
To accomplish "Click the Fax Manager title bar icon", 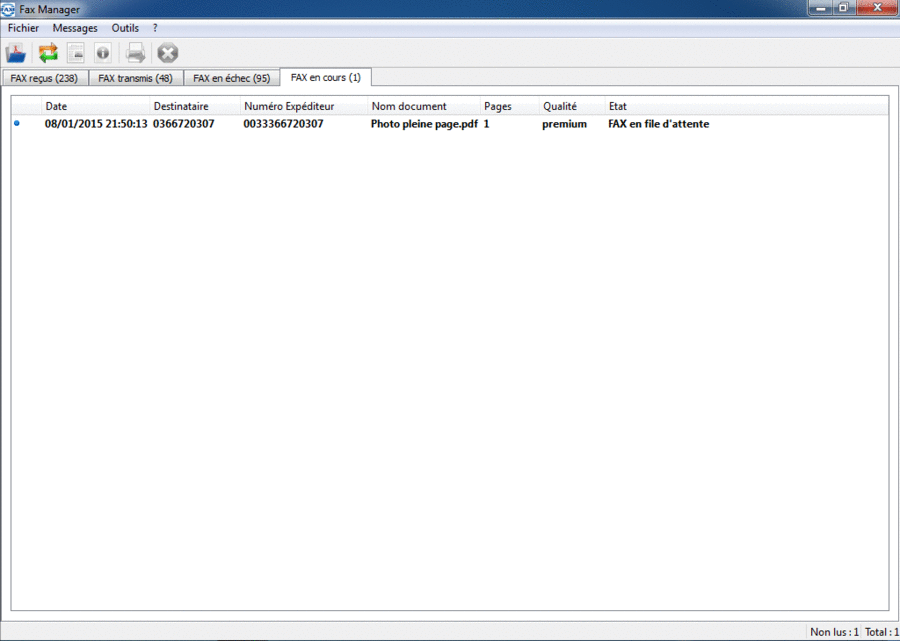I will (9, 9).
